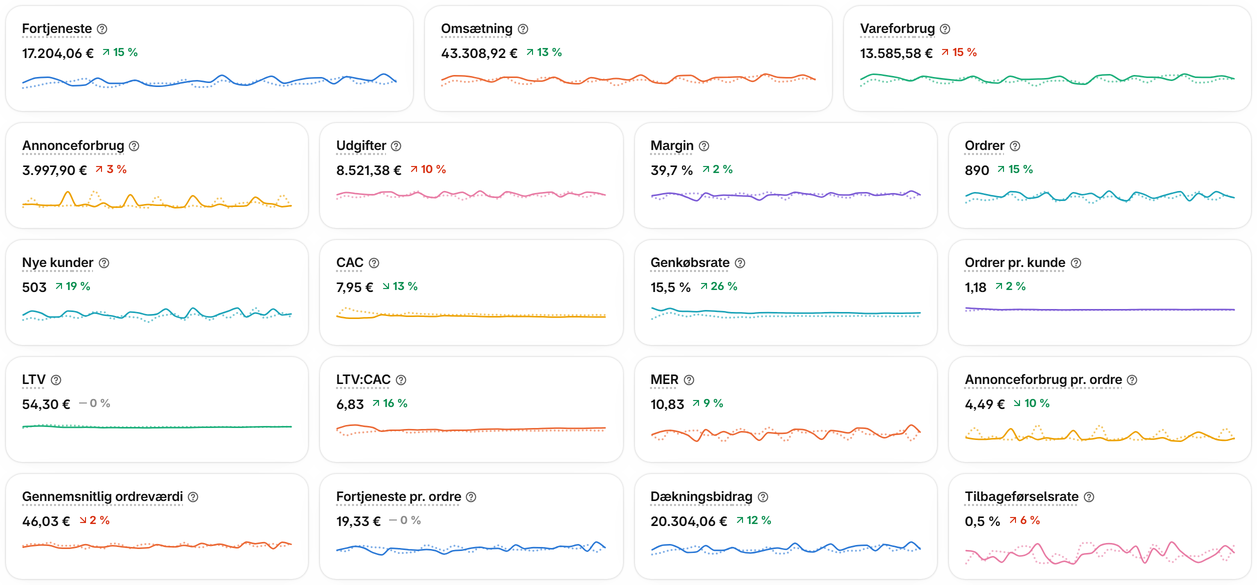Click the help icon next to Fortjeneste

pos(102,29)
